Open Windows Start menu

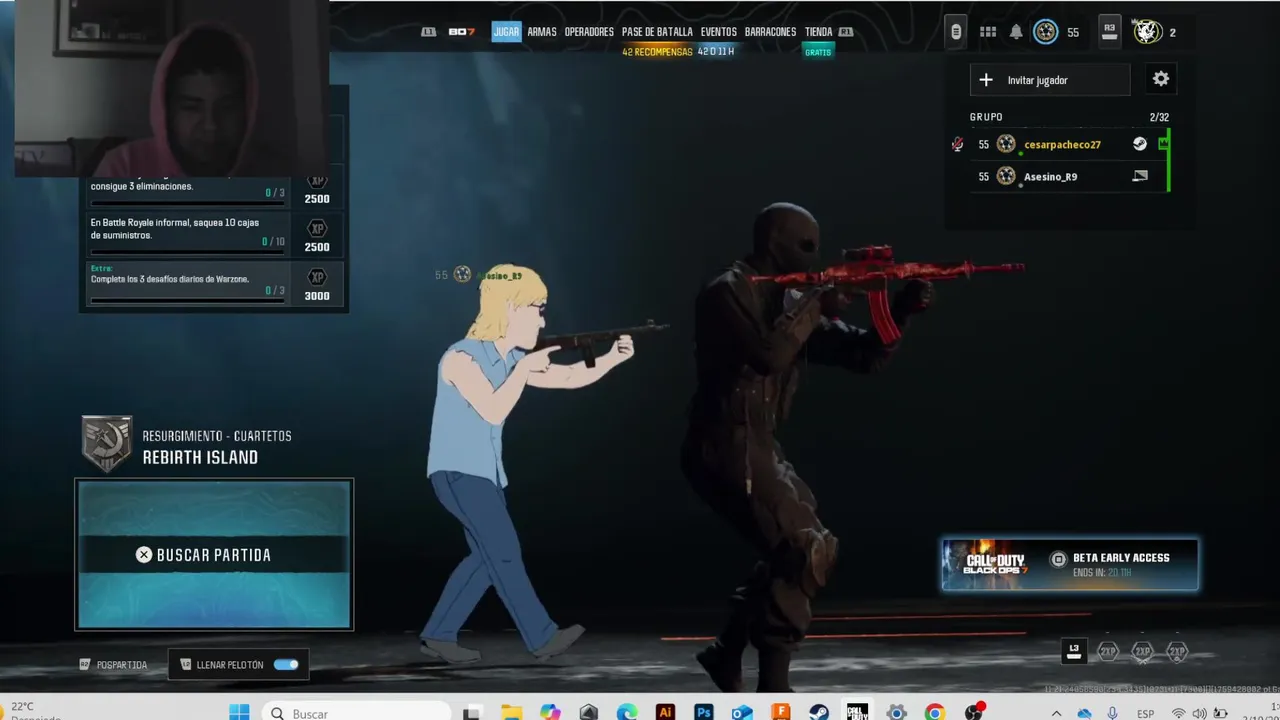(x=239, y=713)
